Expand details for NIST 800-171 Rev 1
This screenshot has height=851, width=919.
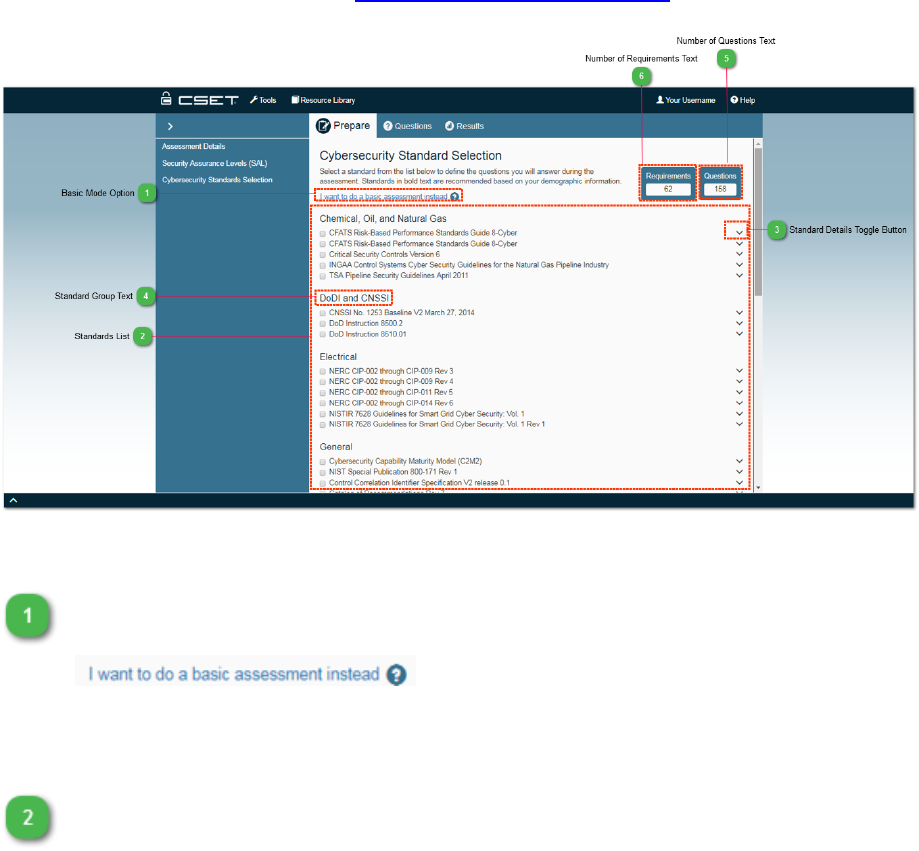tap(740, 472)
